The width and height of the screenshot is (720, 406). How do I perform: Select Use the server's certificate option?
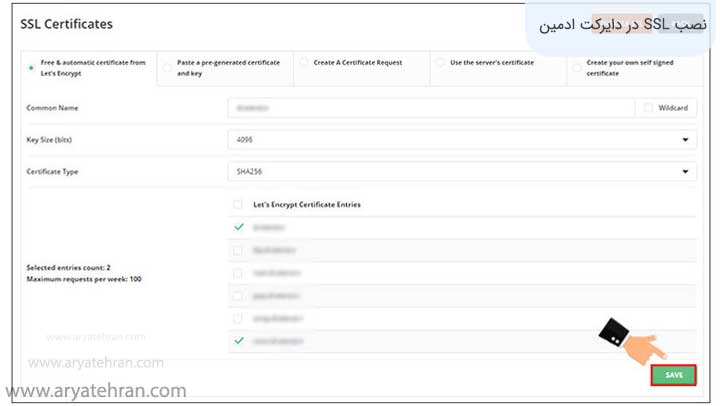point(440,63)
